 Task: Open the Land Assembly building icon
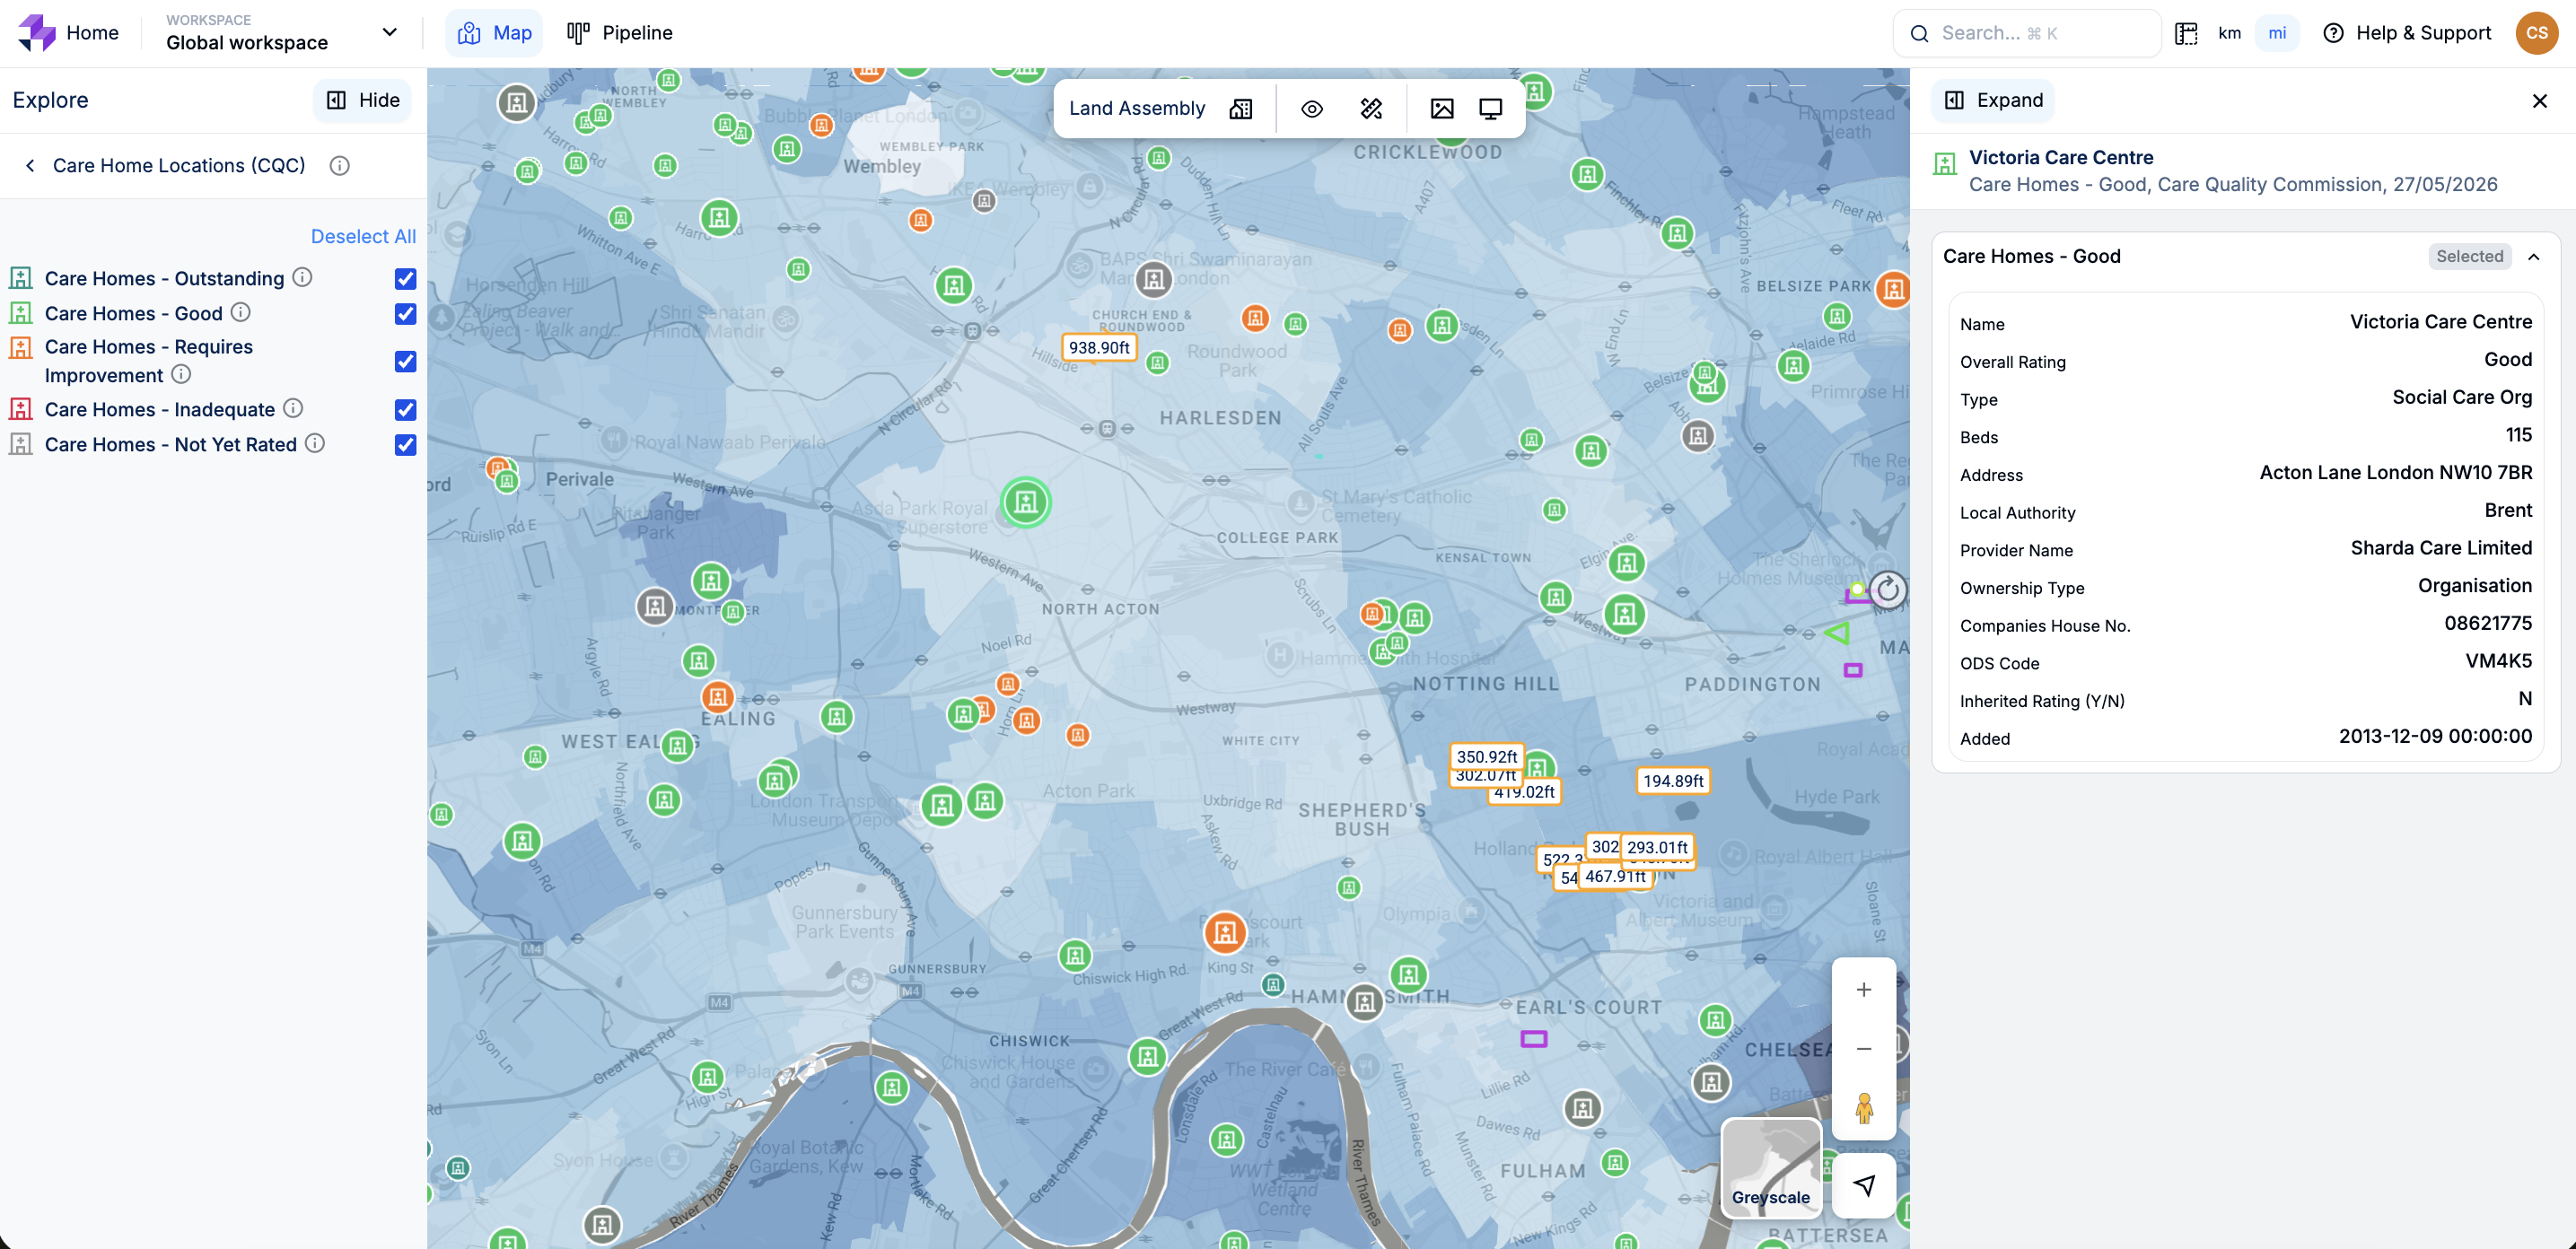tap(1240, 108)
